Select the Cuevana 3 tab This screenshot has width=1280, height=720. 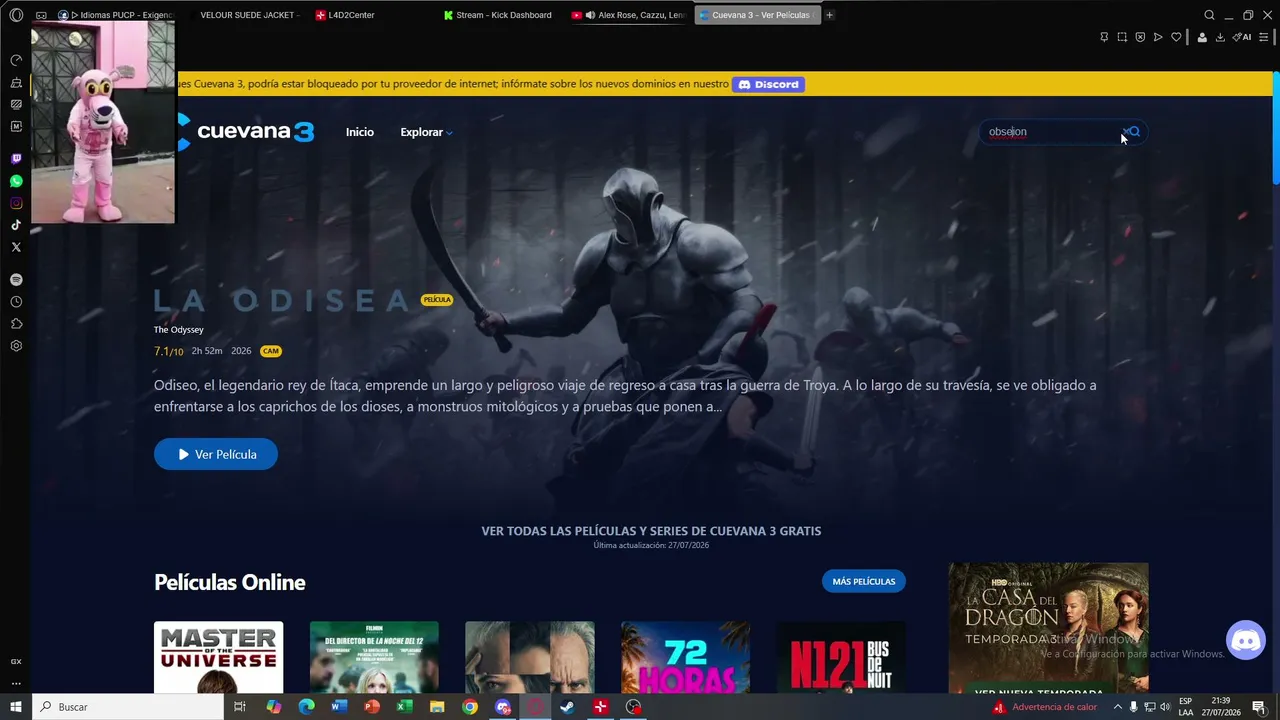coord(757,15)
